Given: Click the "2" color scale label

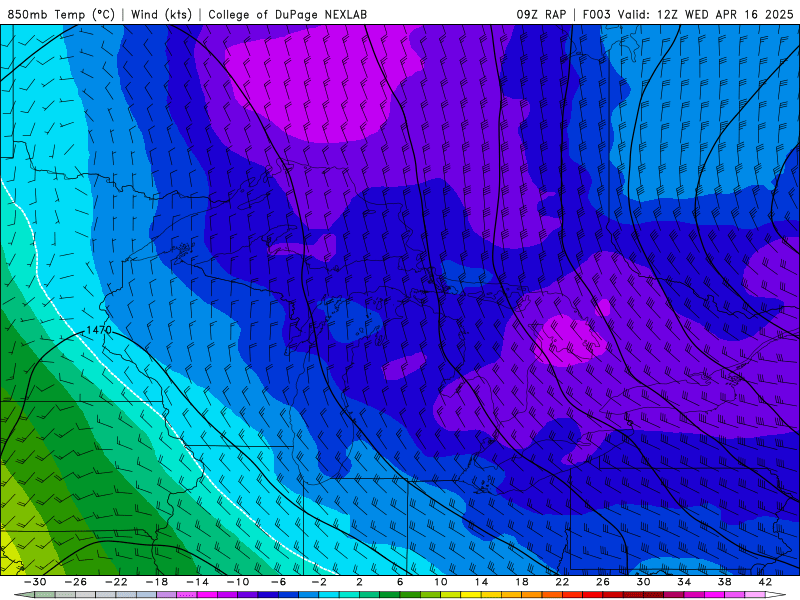Looking at the screenshot, I should 359,582.
